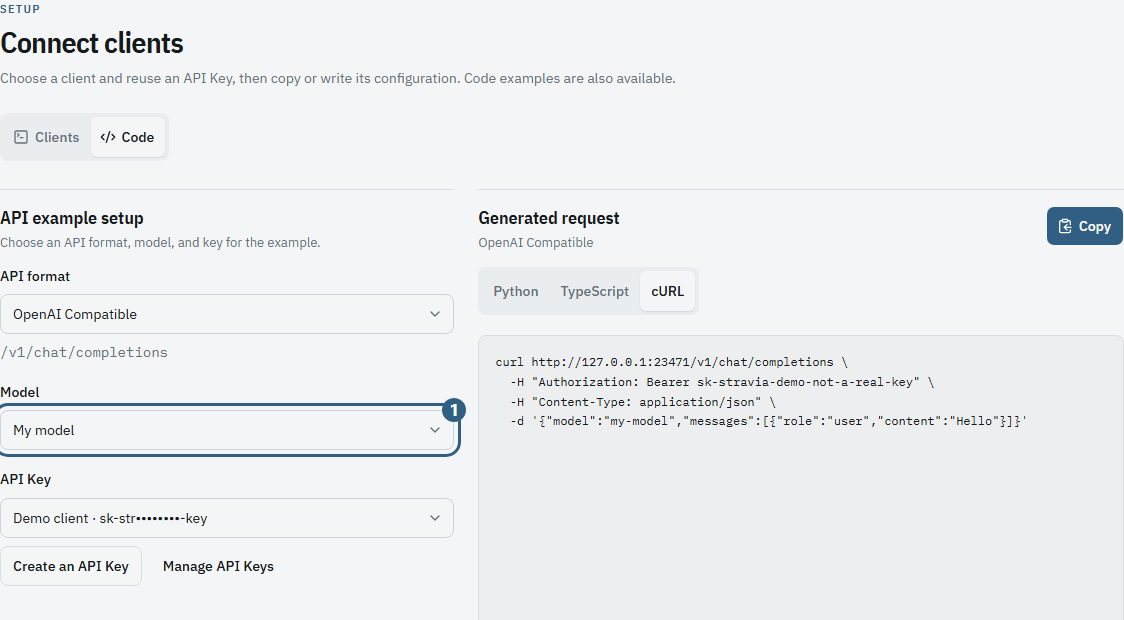This screenshot has height=620, width=1124.
Task: Click the SETUP breadcrumb label
Action: [x=20, y=9]
